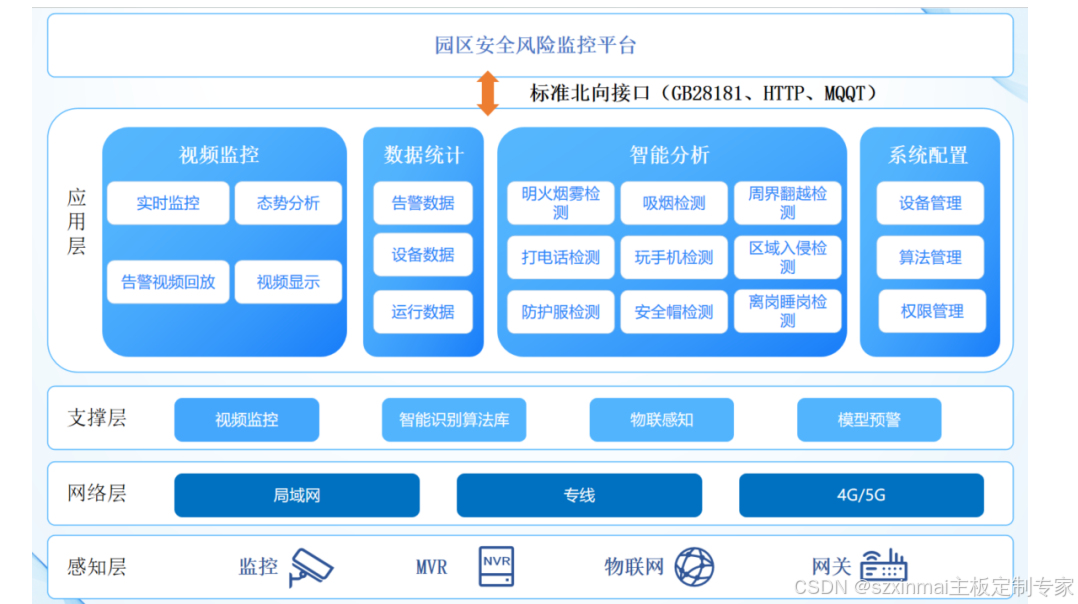The width and height of the screenshot is (1078, 604).
Task: Click the gateway router icon
Action: click(883, 566)
